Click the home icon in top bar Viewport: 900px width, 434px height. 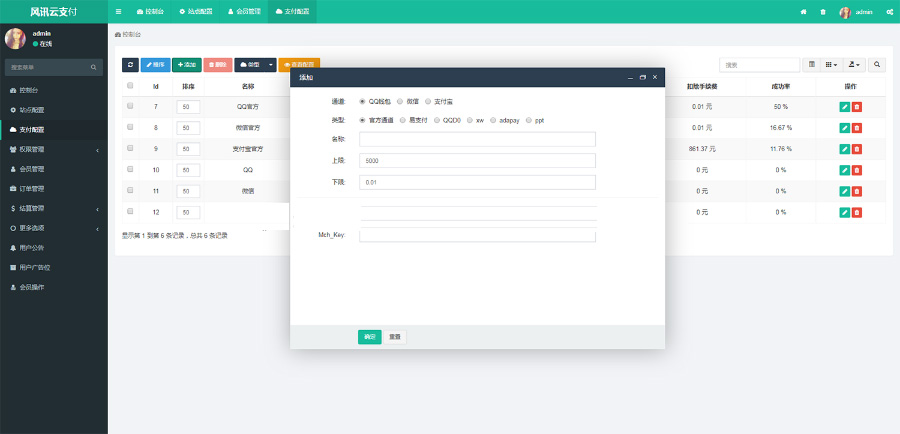(x=804, y=12)
